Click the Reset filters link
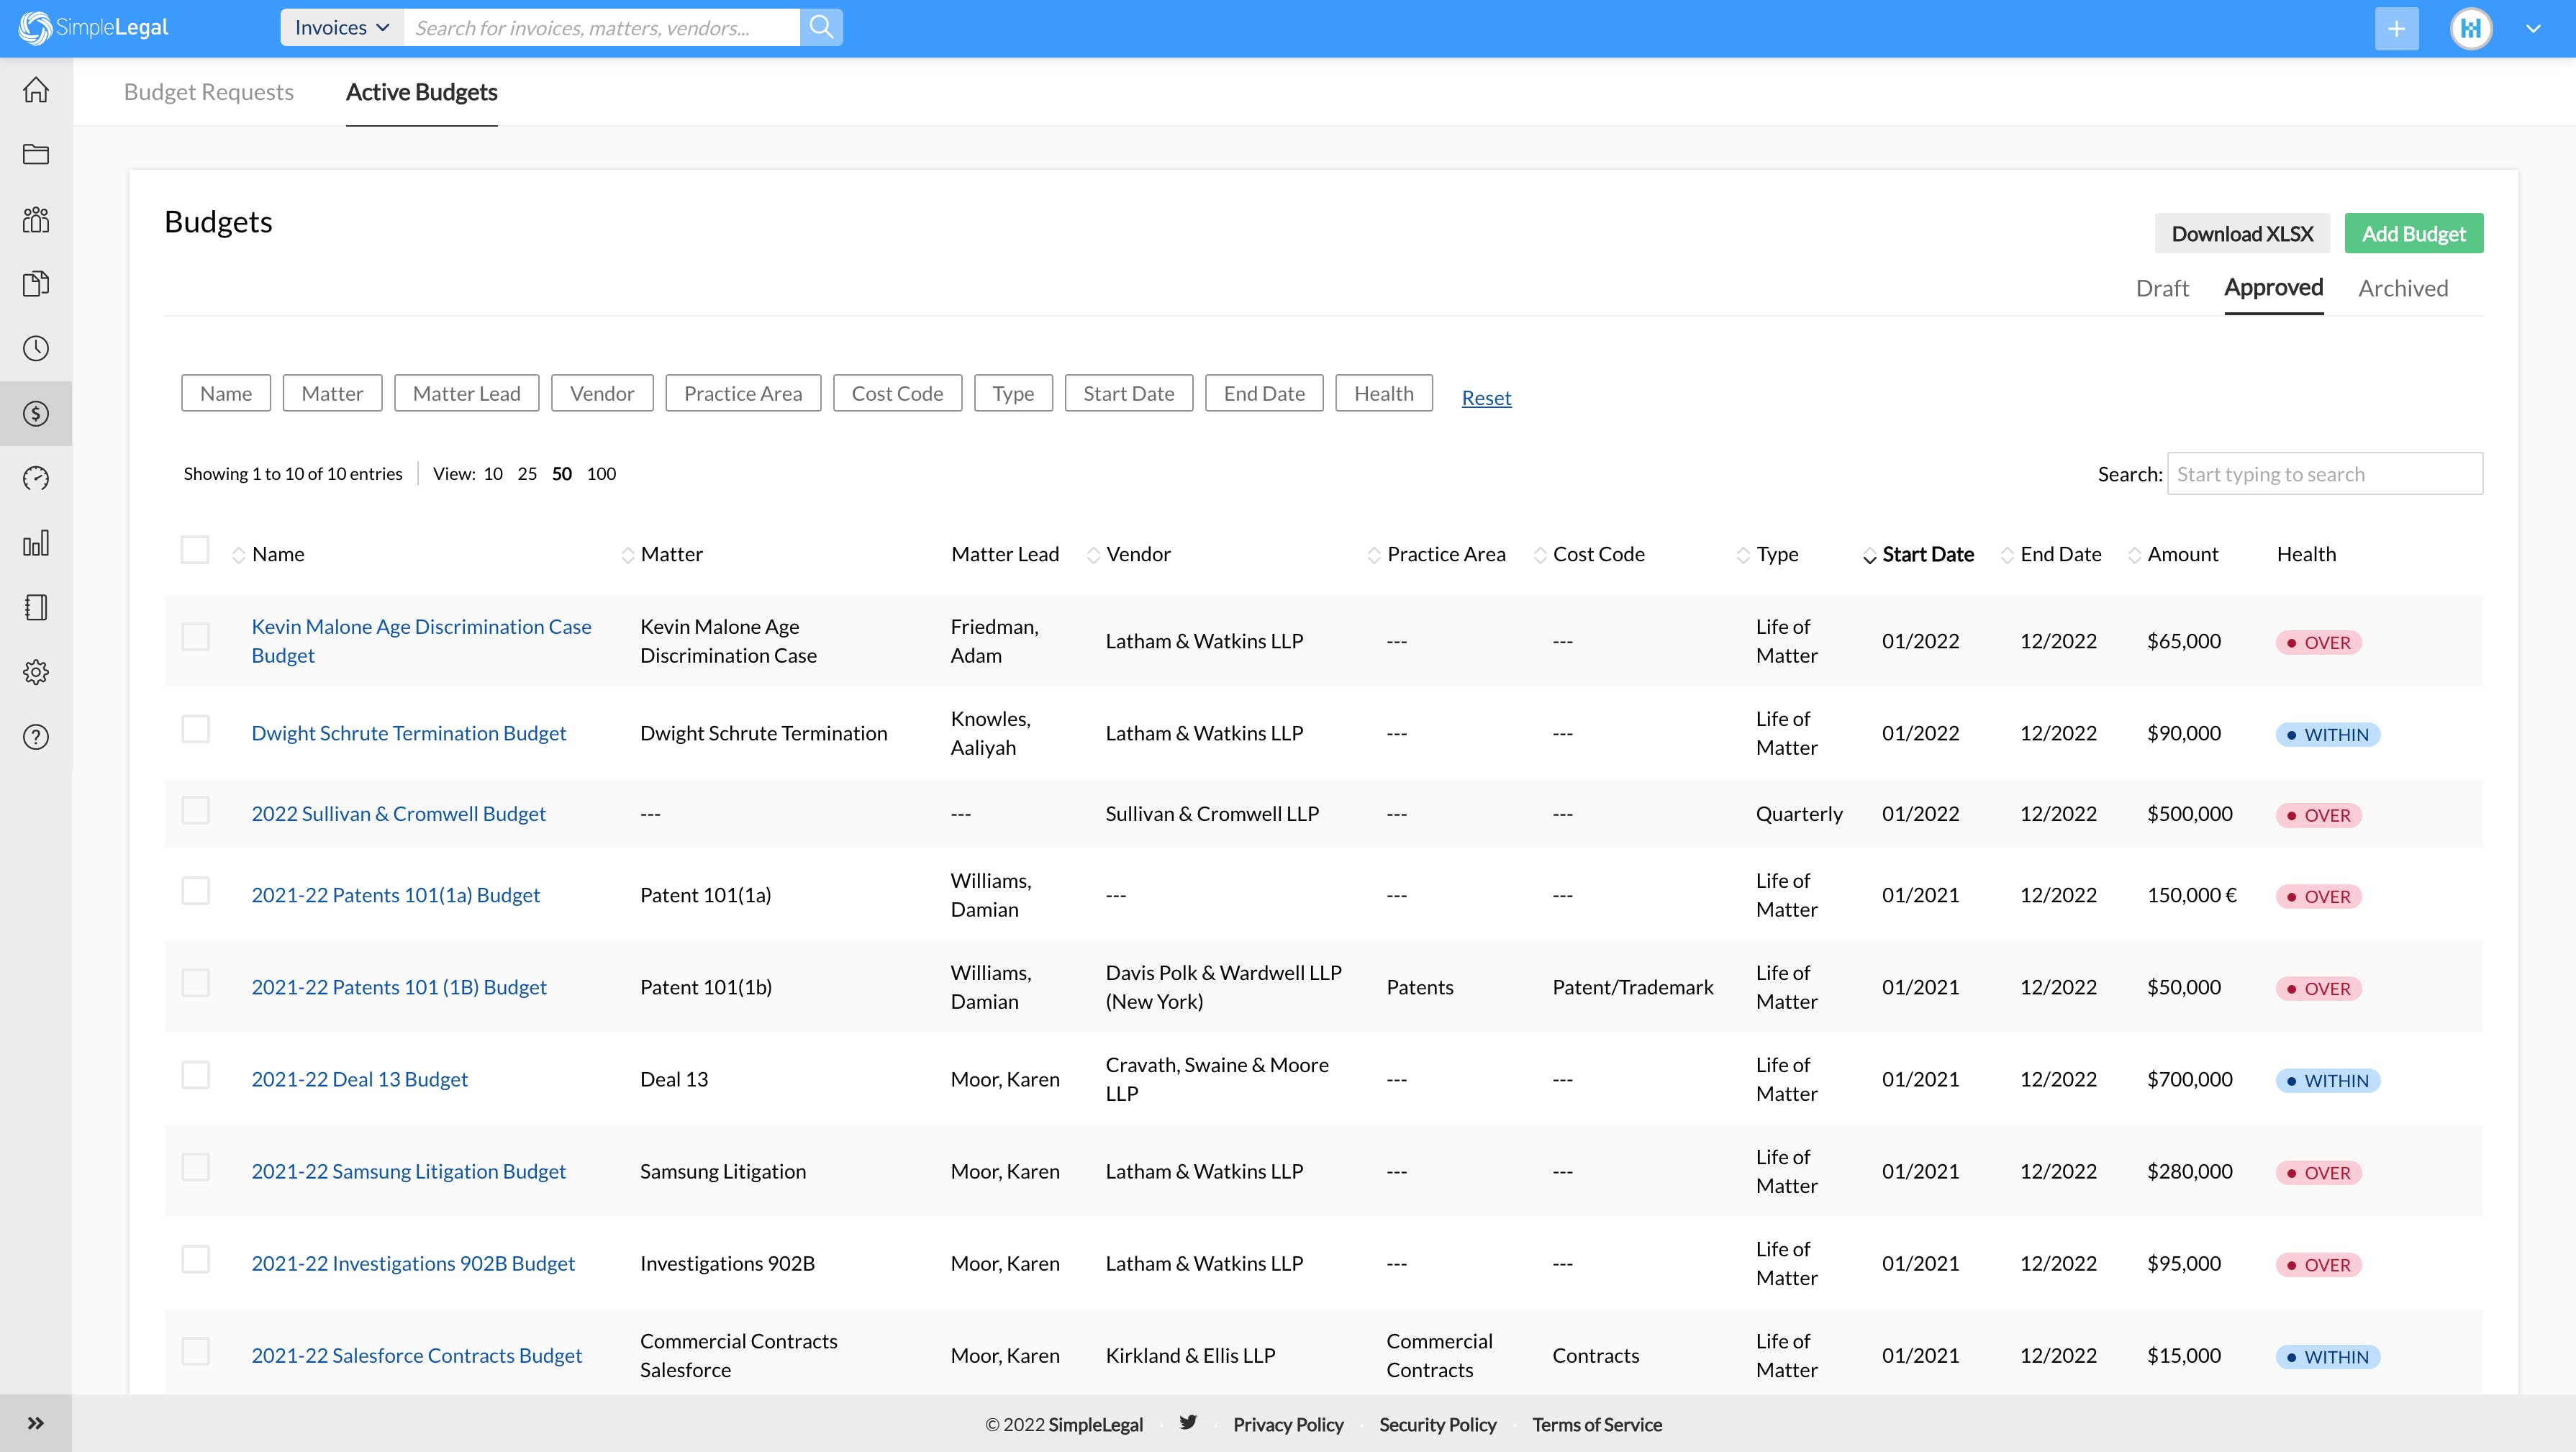Viewport: 2576px width, 1452px height. 1486,398
